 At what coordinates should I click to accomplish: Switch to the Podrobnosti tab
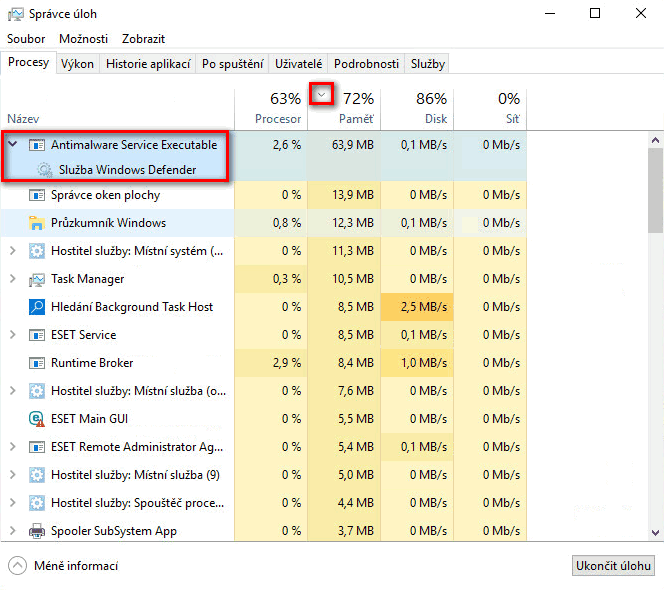click(366, 64)
